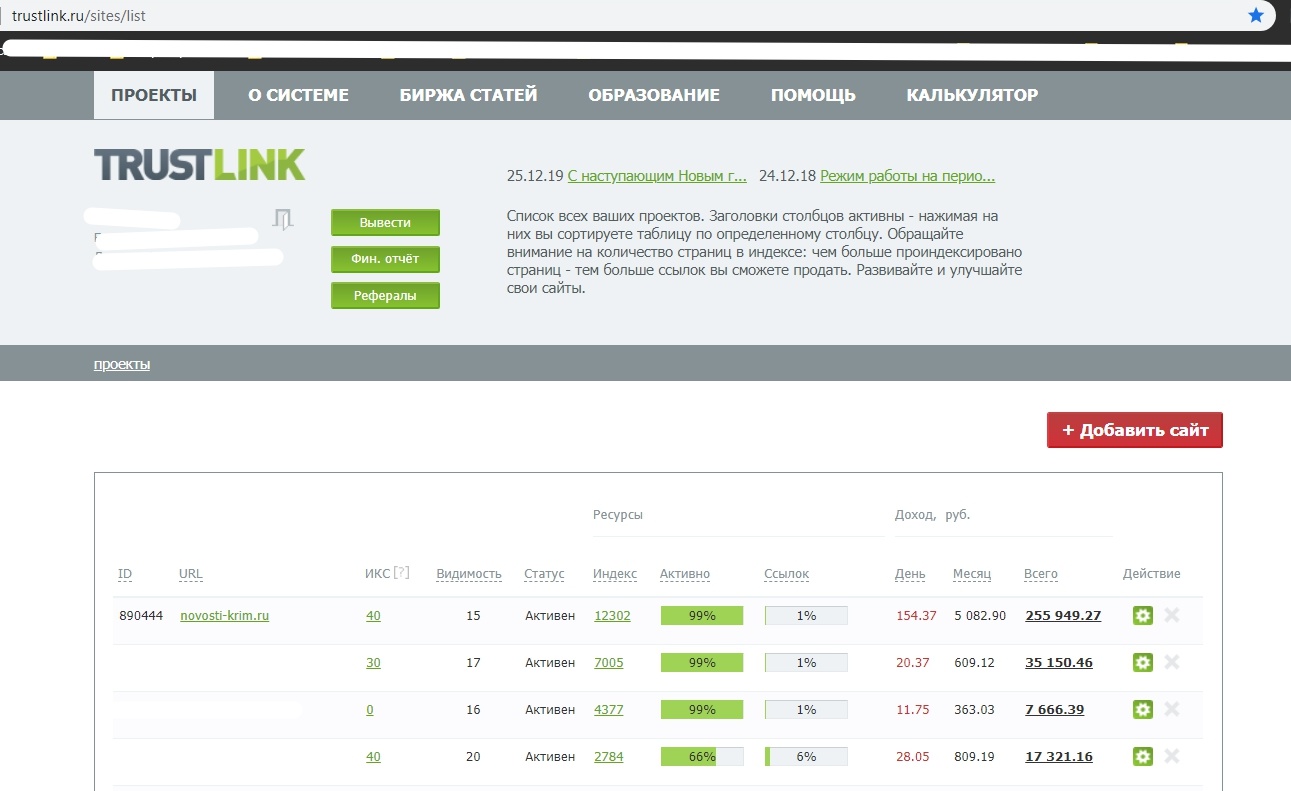Click the ИКС help question mark
This screenshot has width=1291, height=791.
pyautogui.click(x=401, y=573)
